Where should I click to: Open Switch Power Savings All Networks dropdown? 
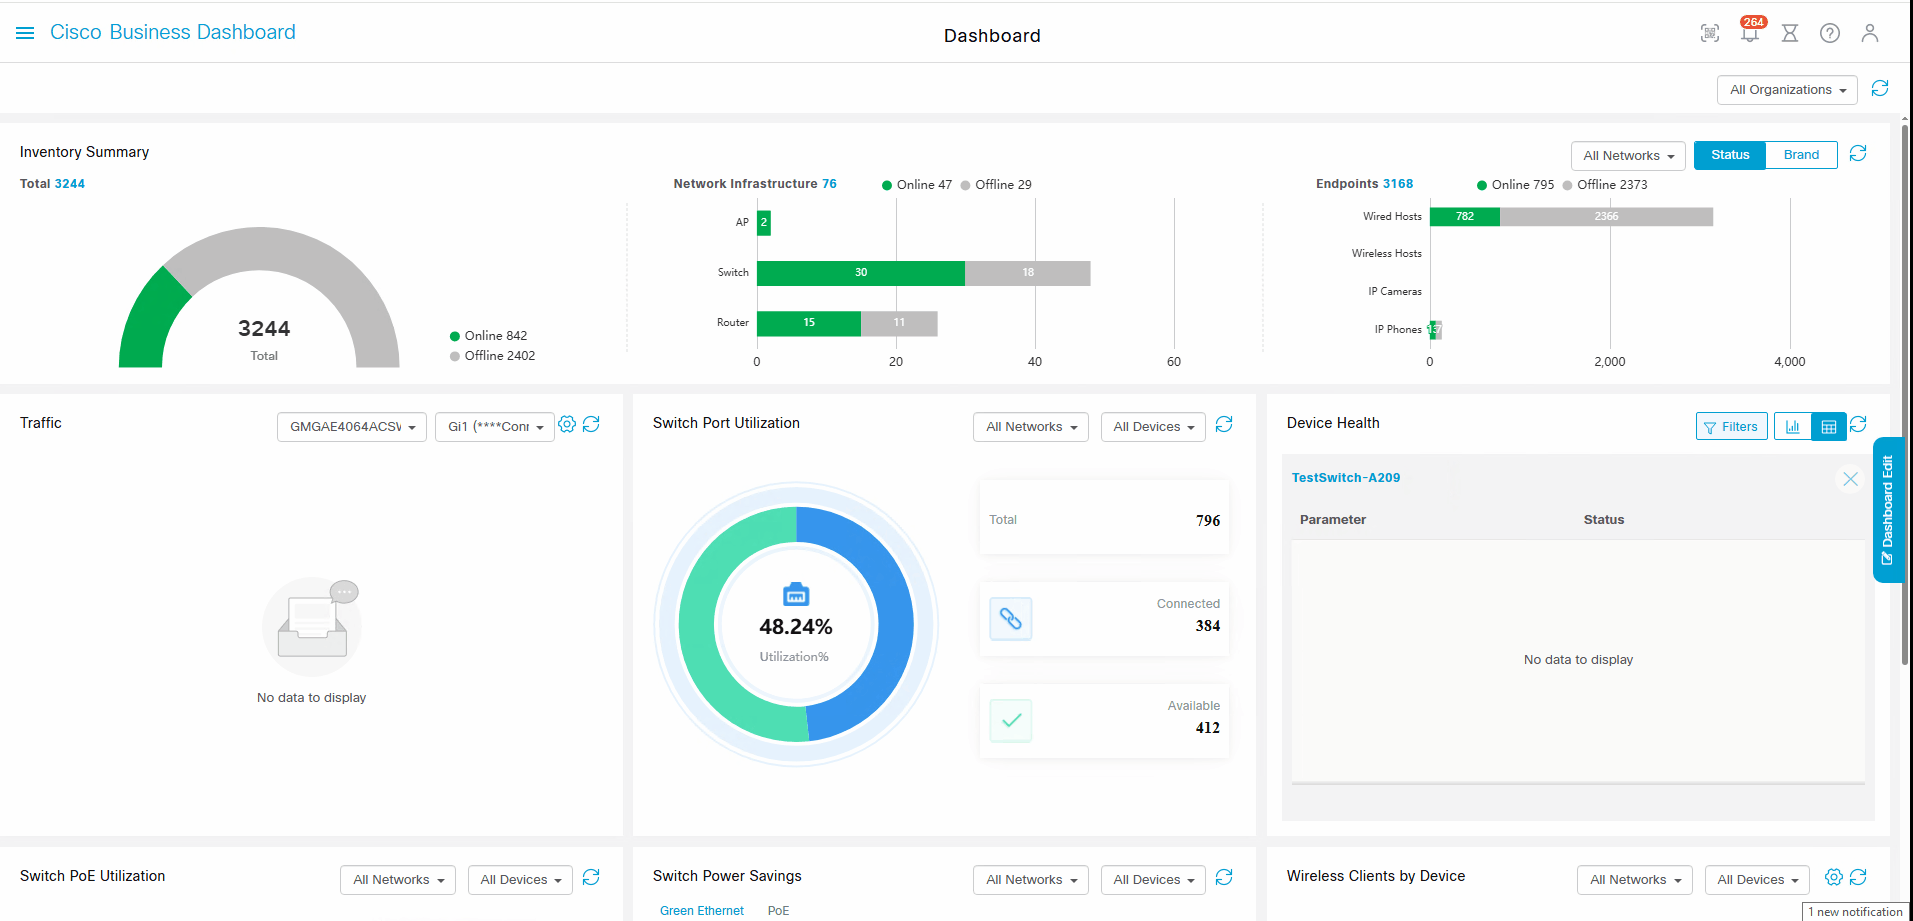1031,880
